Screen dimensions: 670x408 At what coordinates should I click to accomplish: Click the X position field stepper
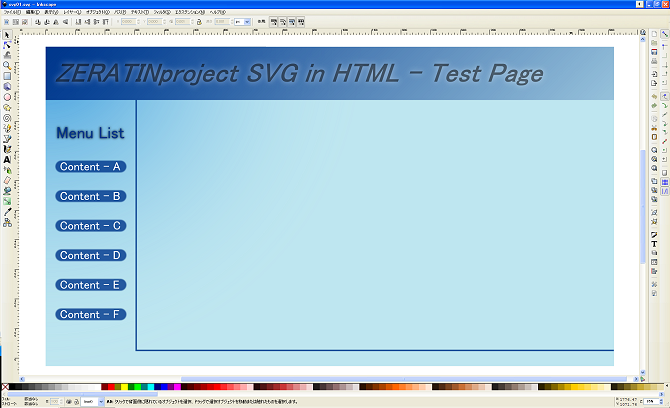click(138, 22)
